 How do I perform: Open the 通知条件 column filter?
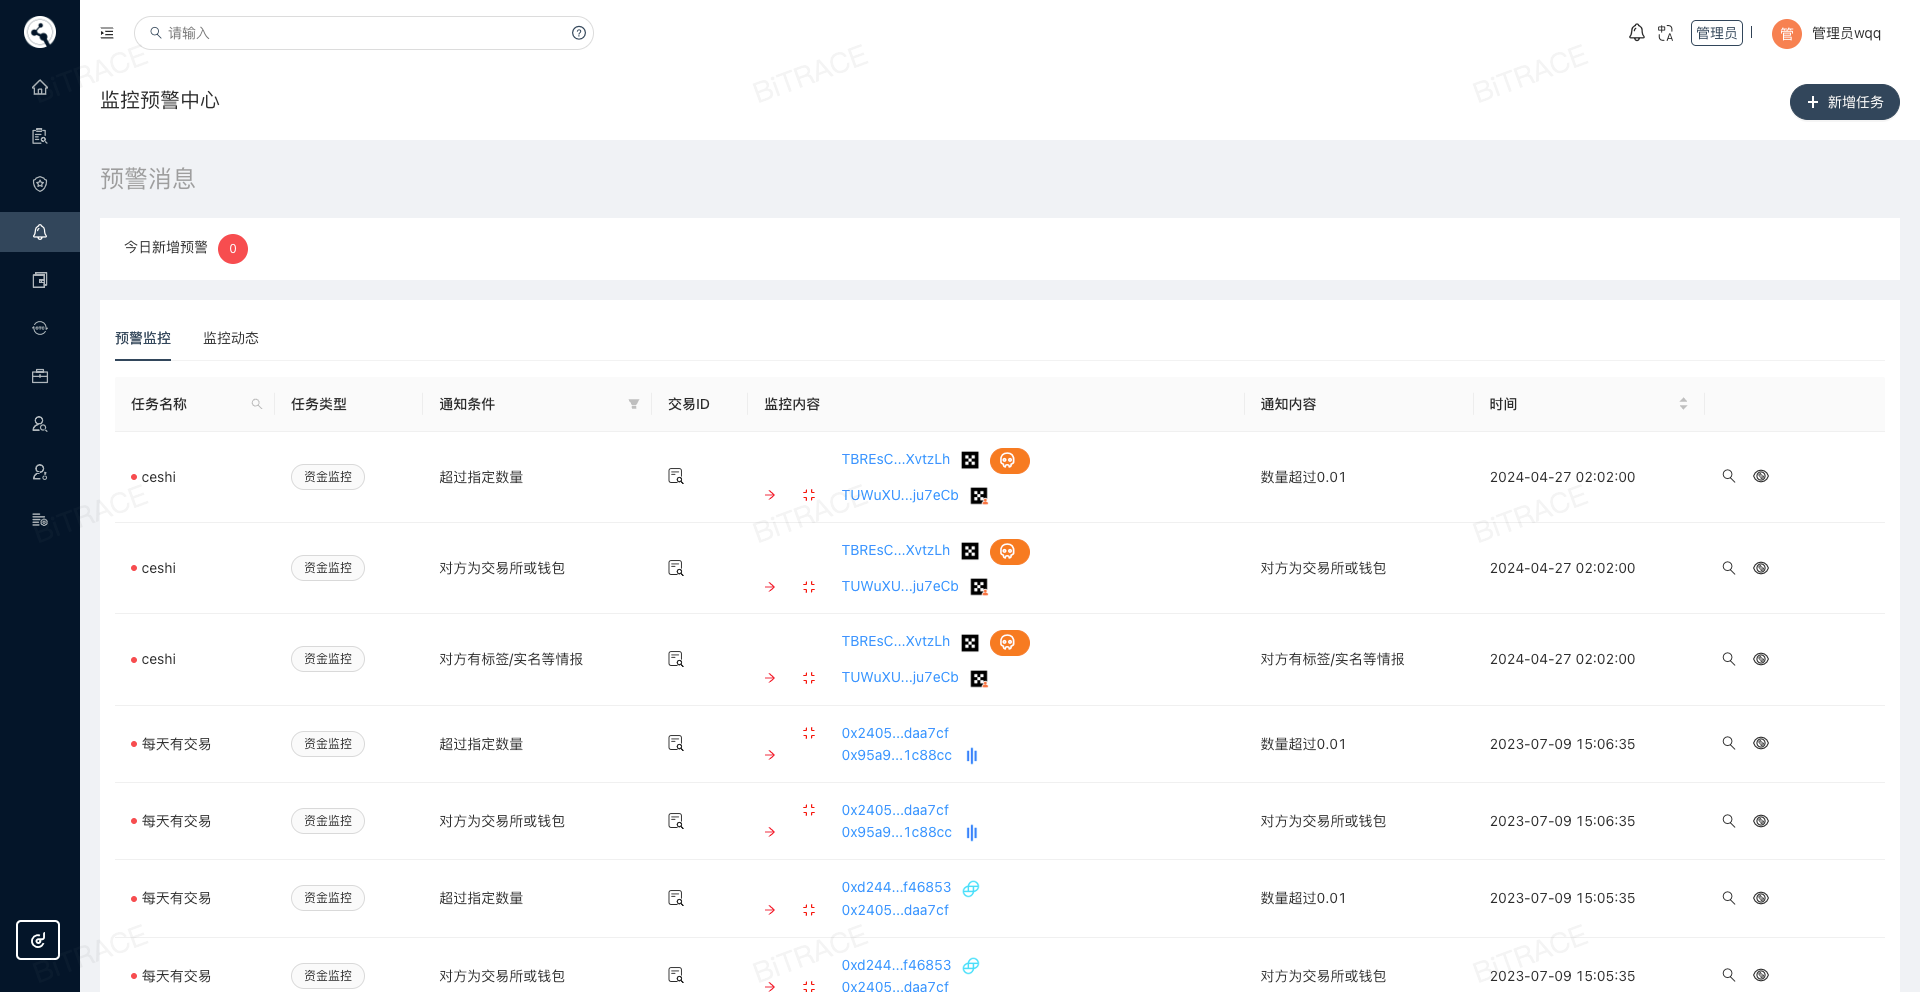(633, 404)
